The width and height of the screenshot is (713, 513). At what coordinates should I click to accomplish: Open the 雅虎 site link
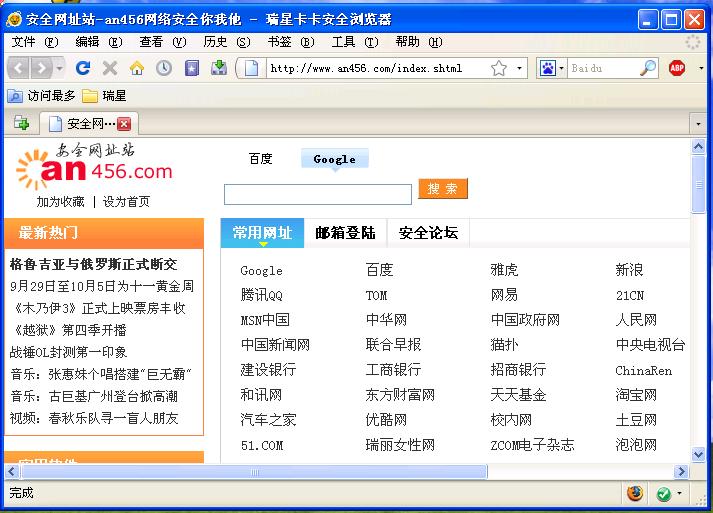point(504,270)
